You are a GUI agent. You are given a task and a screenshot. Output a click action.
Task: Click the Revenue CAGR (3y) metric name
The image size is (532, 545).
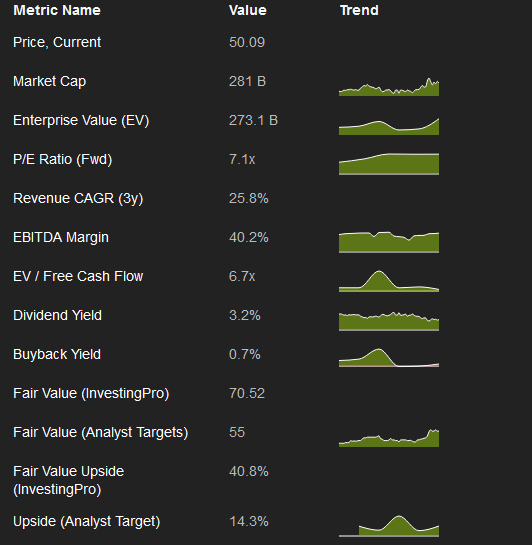click(78, 198)
